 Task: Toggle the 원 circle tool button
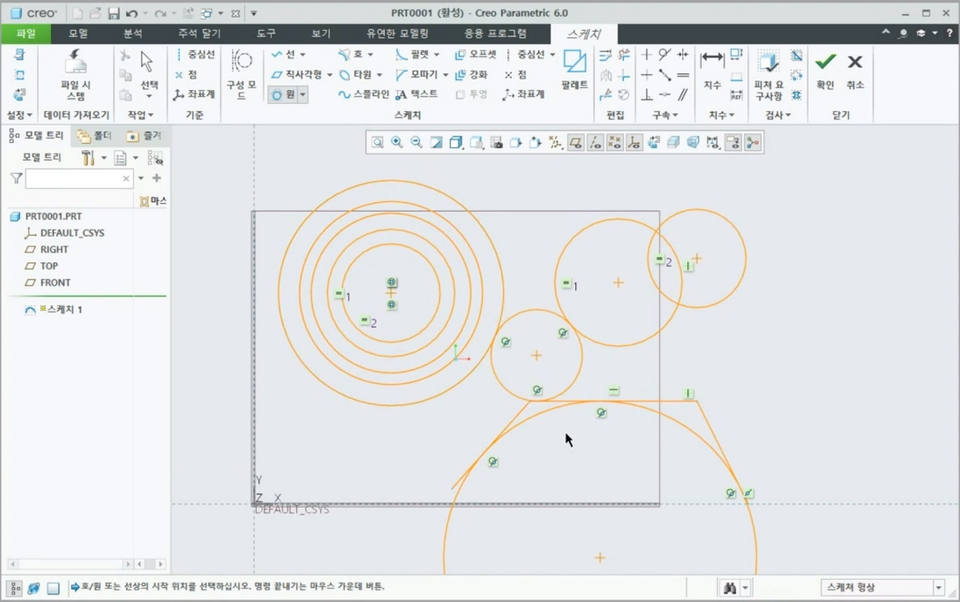click(283, 94)
